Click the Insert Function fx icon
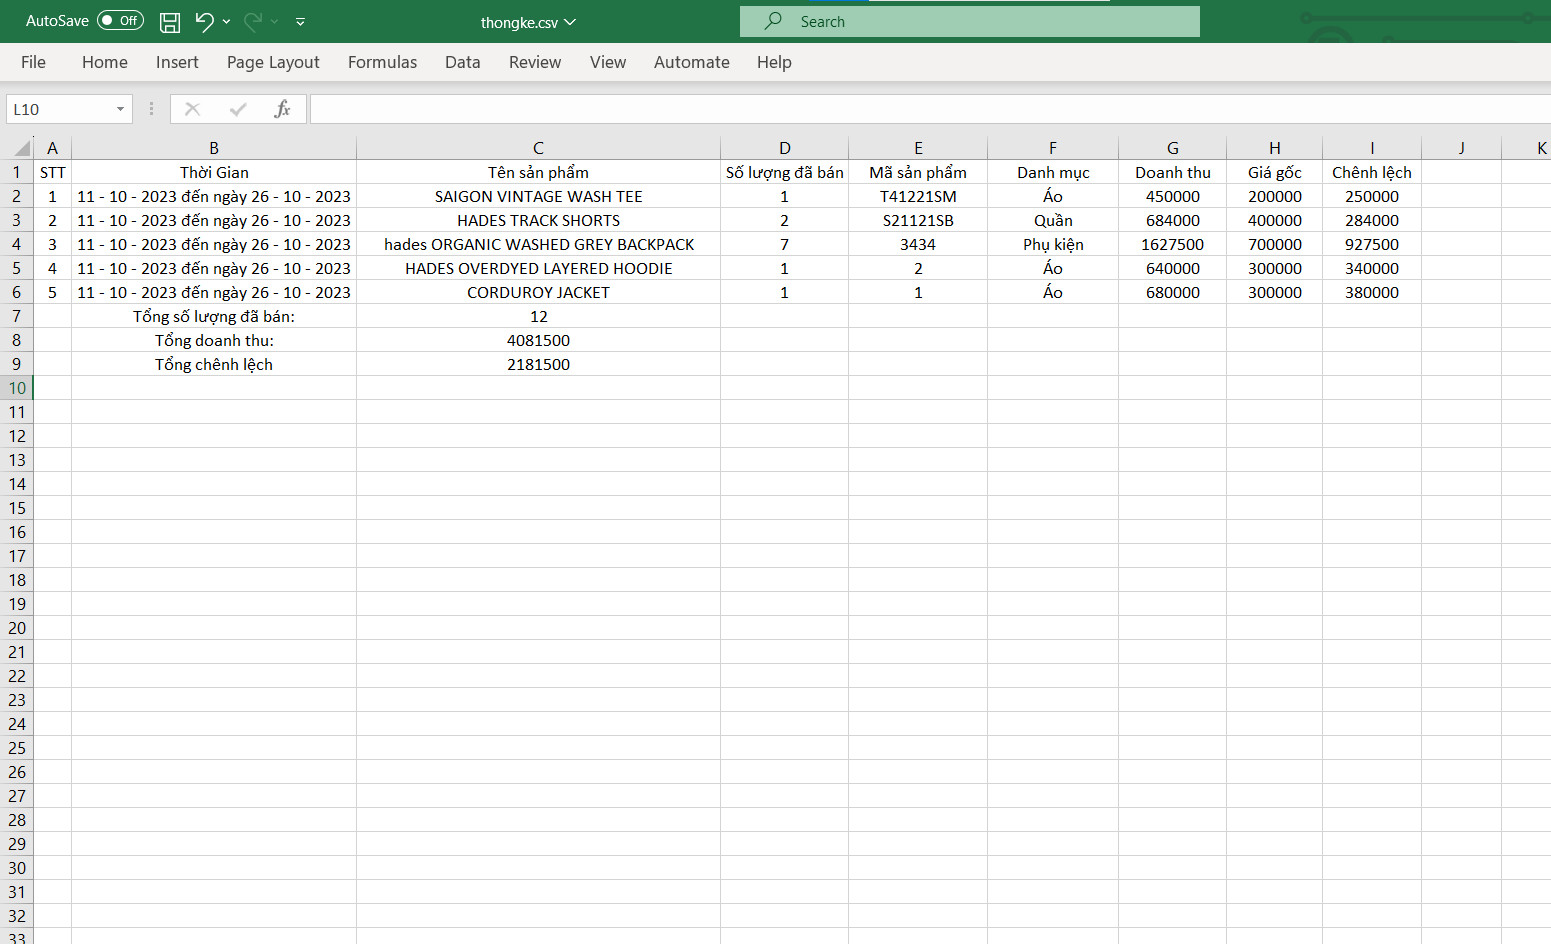This screenshot has height=944, width=1551. pyautogui.click(x=282, y=109)
